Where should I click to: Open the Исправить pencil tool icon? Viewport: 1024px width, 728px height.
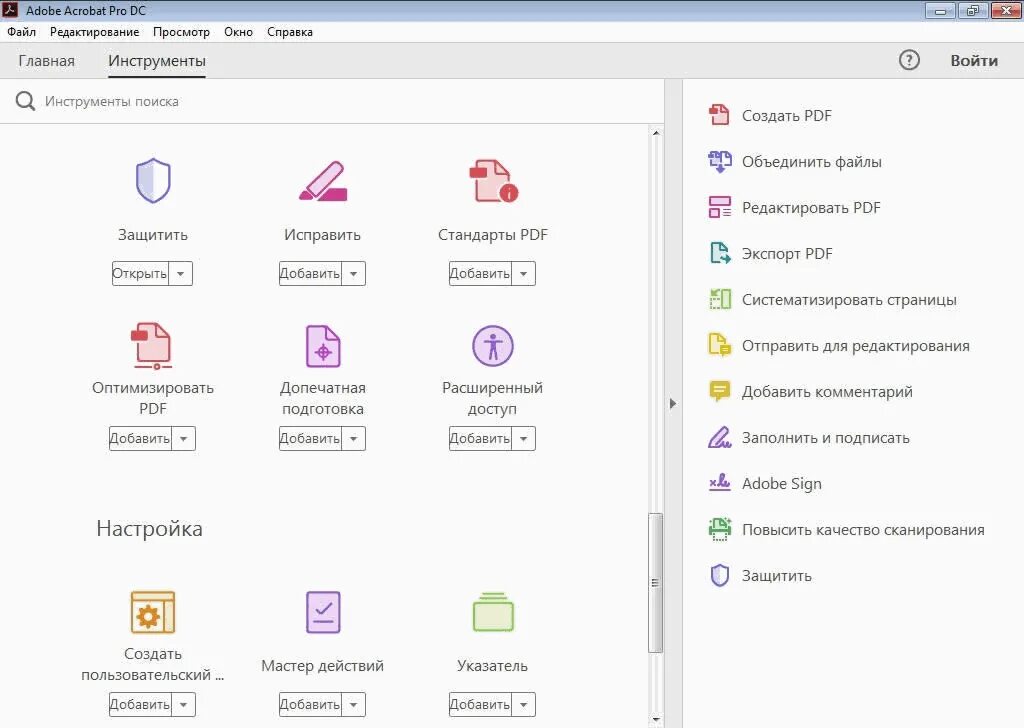point(321,180)
